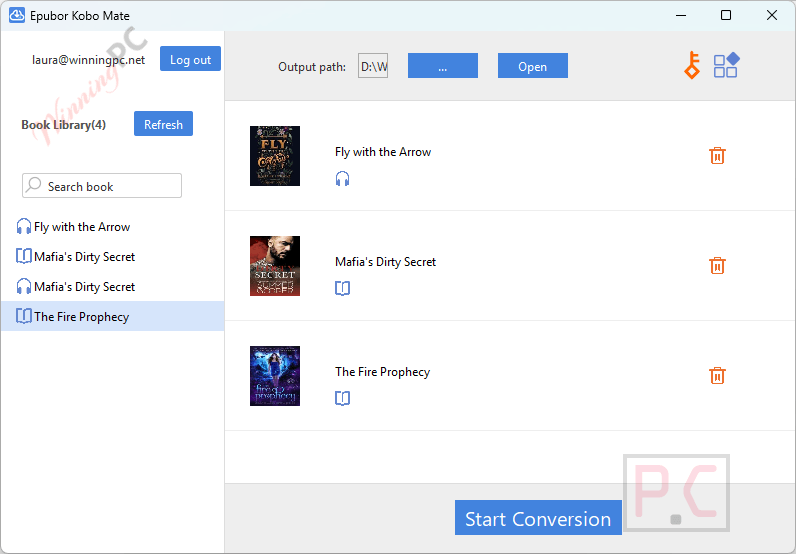Open the apps grid icon in the toolbar
Screen dimensions: 796x554
click(x=726, y=66)
